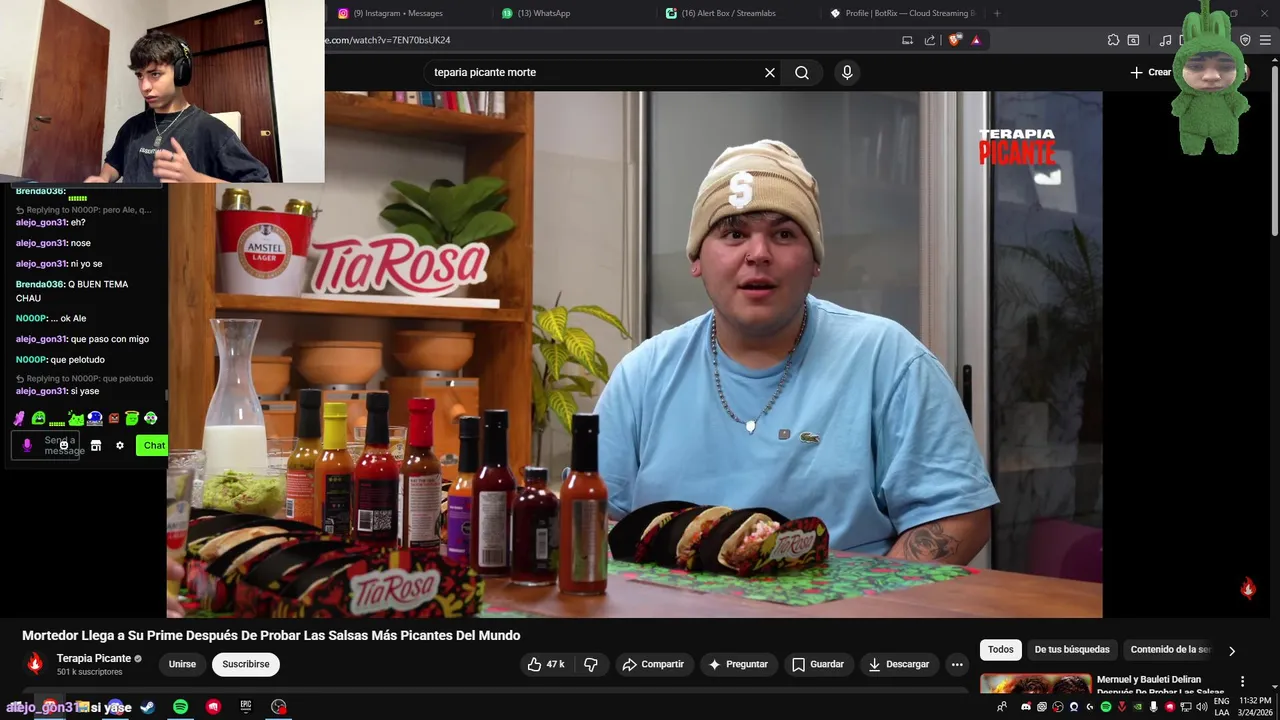Pick the blue astronaut helmet emote
Image resolution: width=1280 pixels, height=720 pixels.
95,418
